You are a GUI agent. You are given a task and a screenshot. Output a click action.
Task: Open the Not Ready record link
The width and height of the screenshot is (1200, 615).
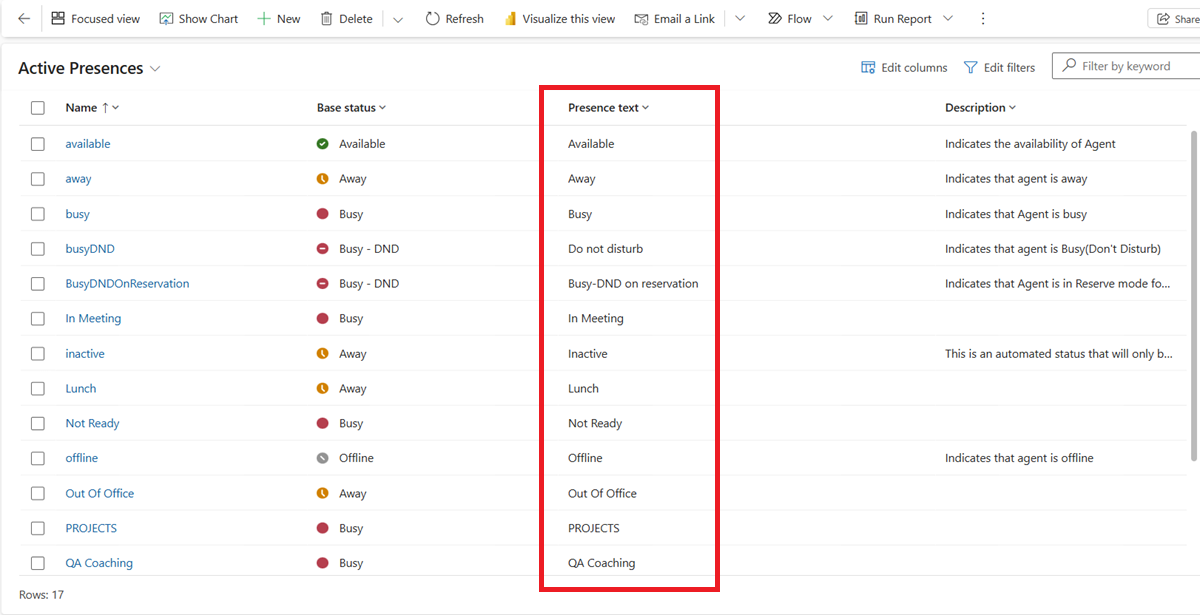point(92,424)
